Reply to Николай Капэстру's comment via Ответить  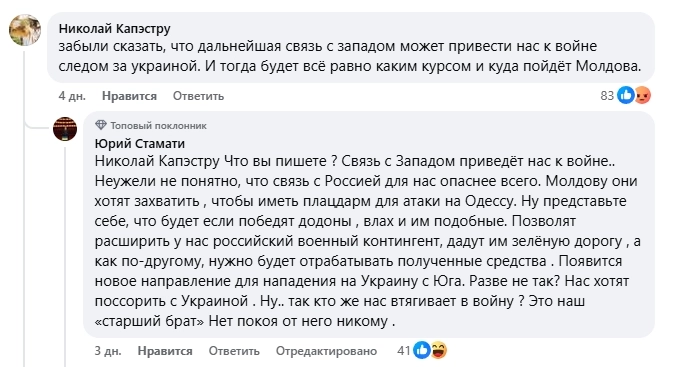tap(198, 96)
